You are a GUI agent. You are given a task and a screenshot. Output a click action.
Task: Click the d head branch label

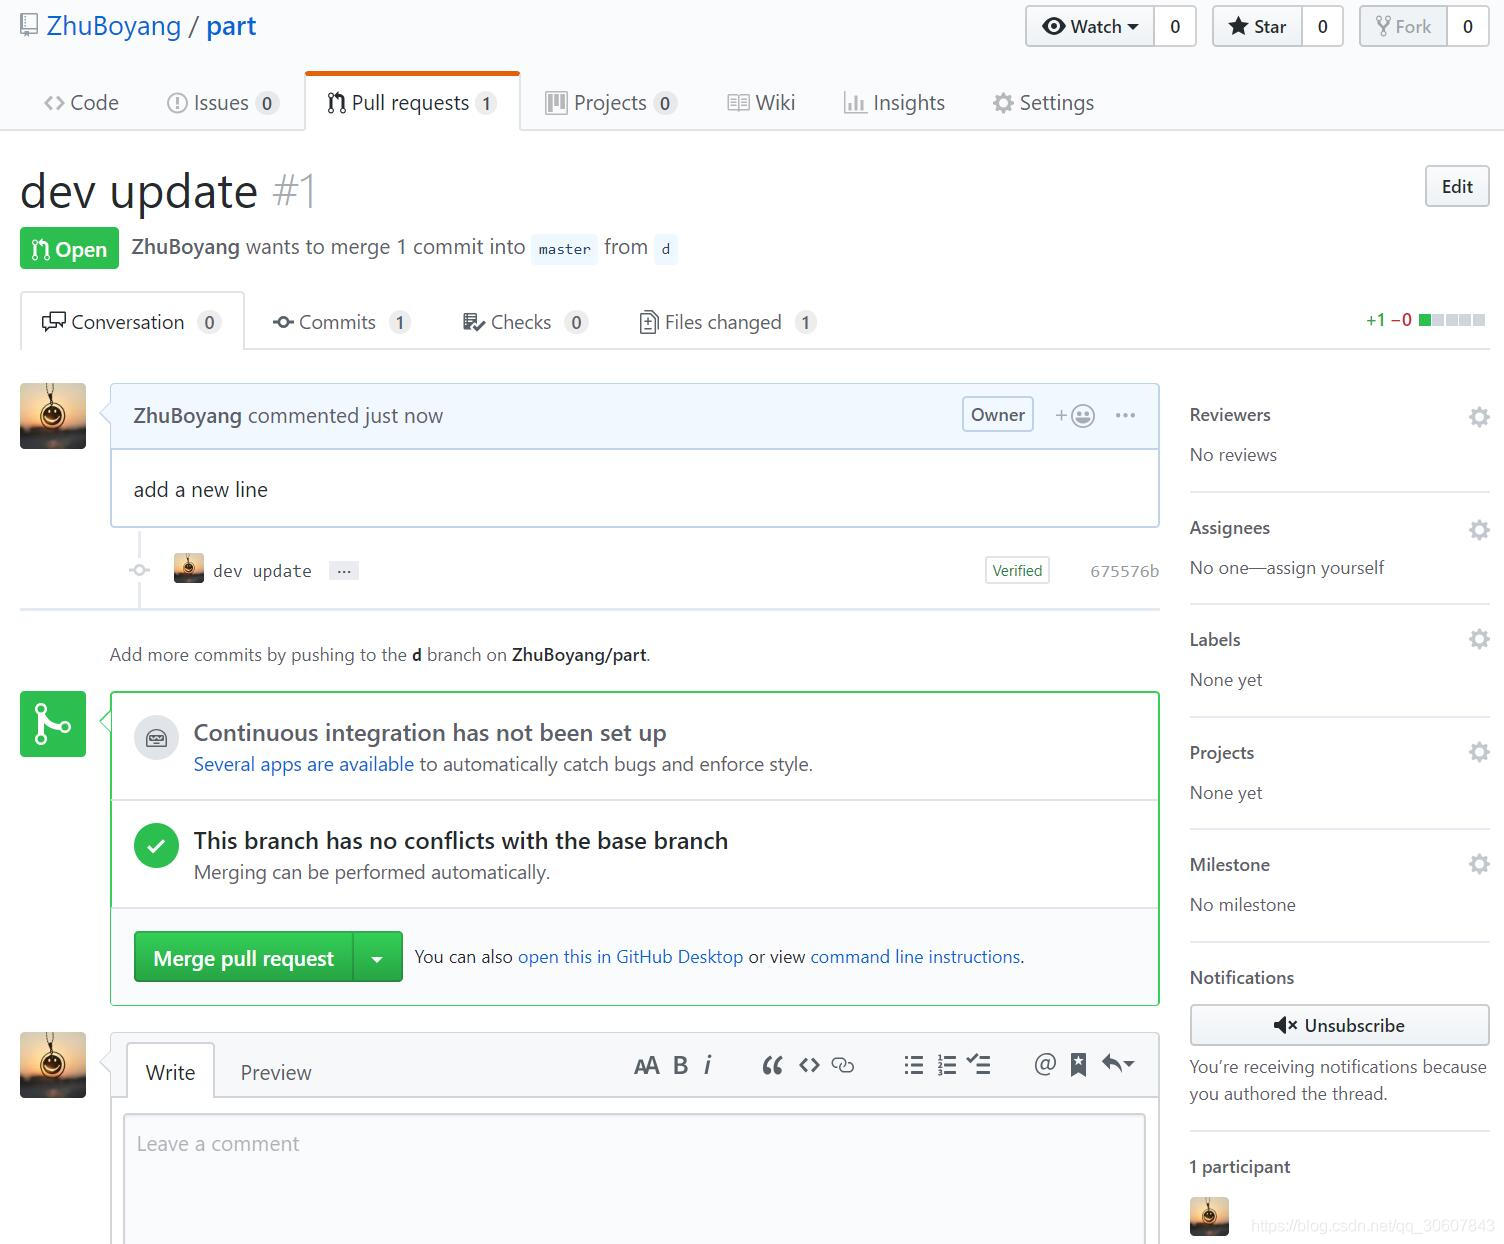666,249
